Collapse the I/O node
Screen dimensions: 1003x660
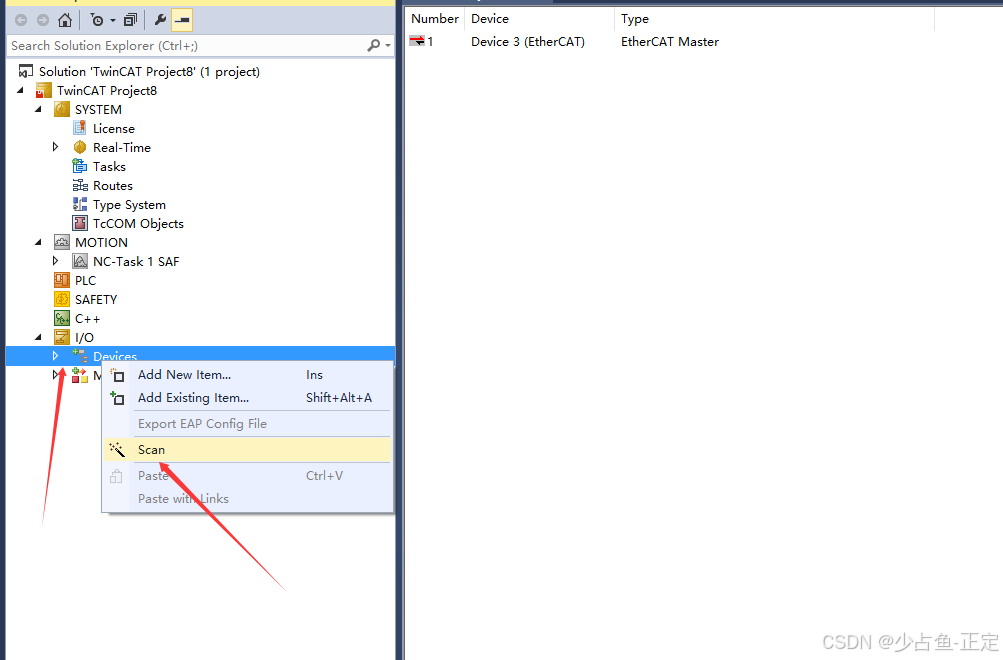pyautogui.click(x=39, y=337)
